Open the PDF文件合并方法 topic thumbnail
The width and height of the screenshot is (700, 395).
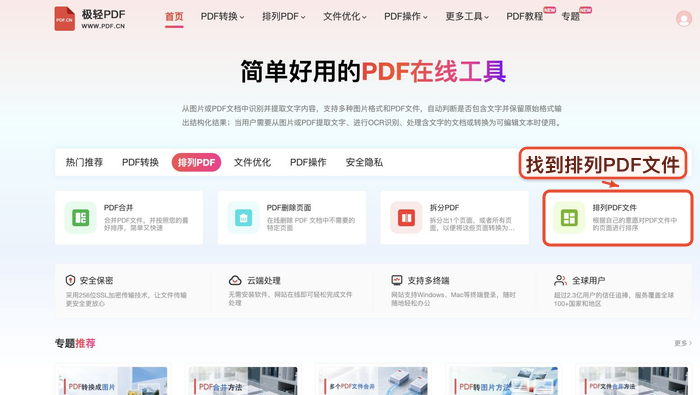(633, 381)
